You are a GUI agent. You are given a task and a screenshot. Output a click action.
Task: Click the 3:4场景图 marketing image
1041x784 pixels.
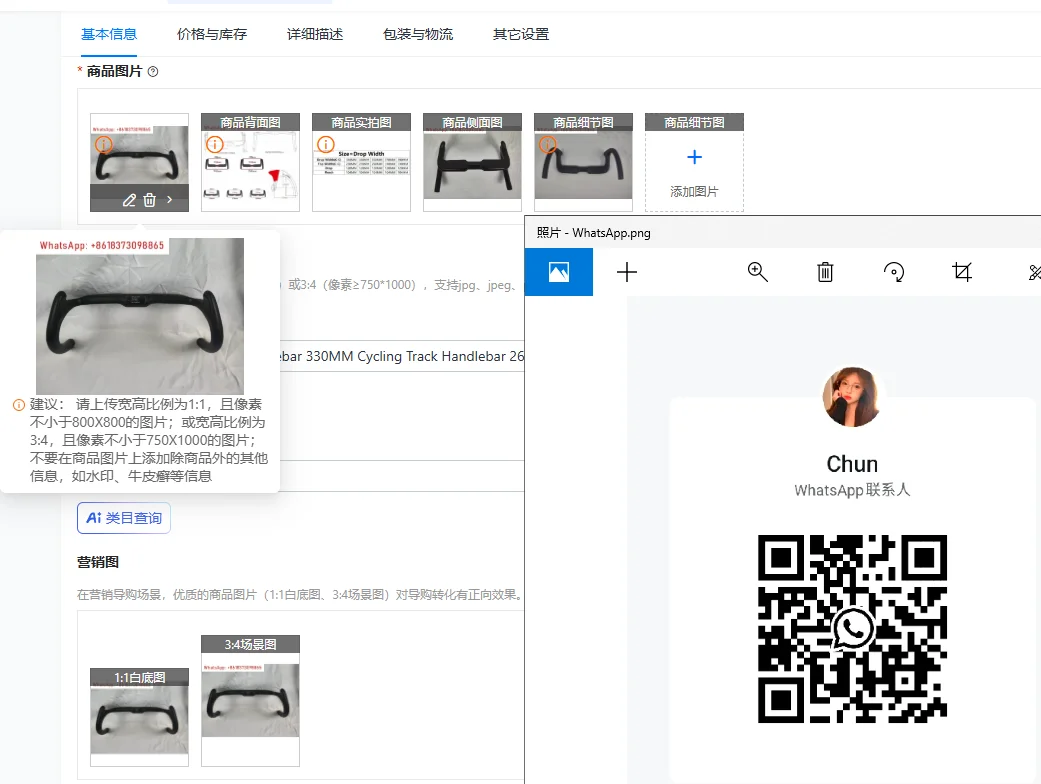[x=250, y=701]
